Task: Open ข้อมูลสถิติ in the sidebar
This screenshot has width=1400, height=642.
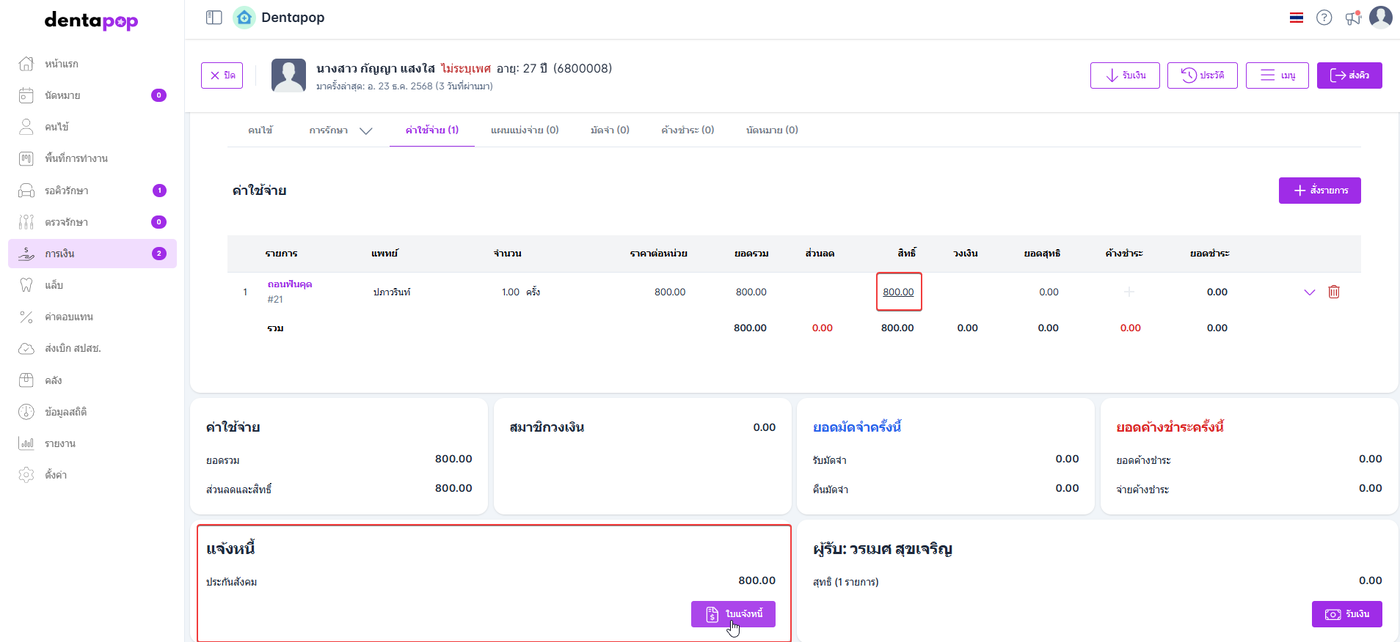Action: click(x=92, y=412)
